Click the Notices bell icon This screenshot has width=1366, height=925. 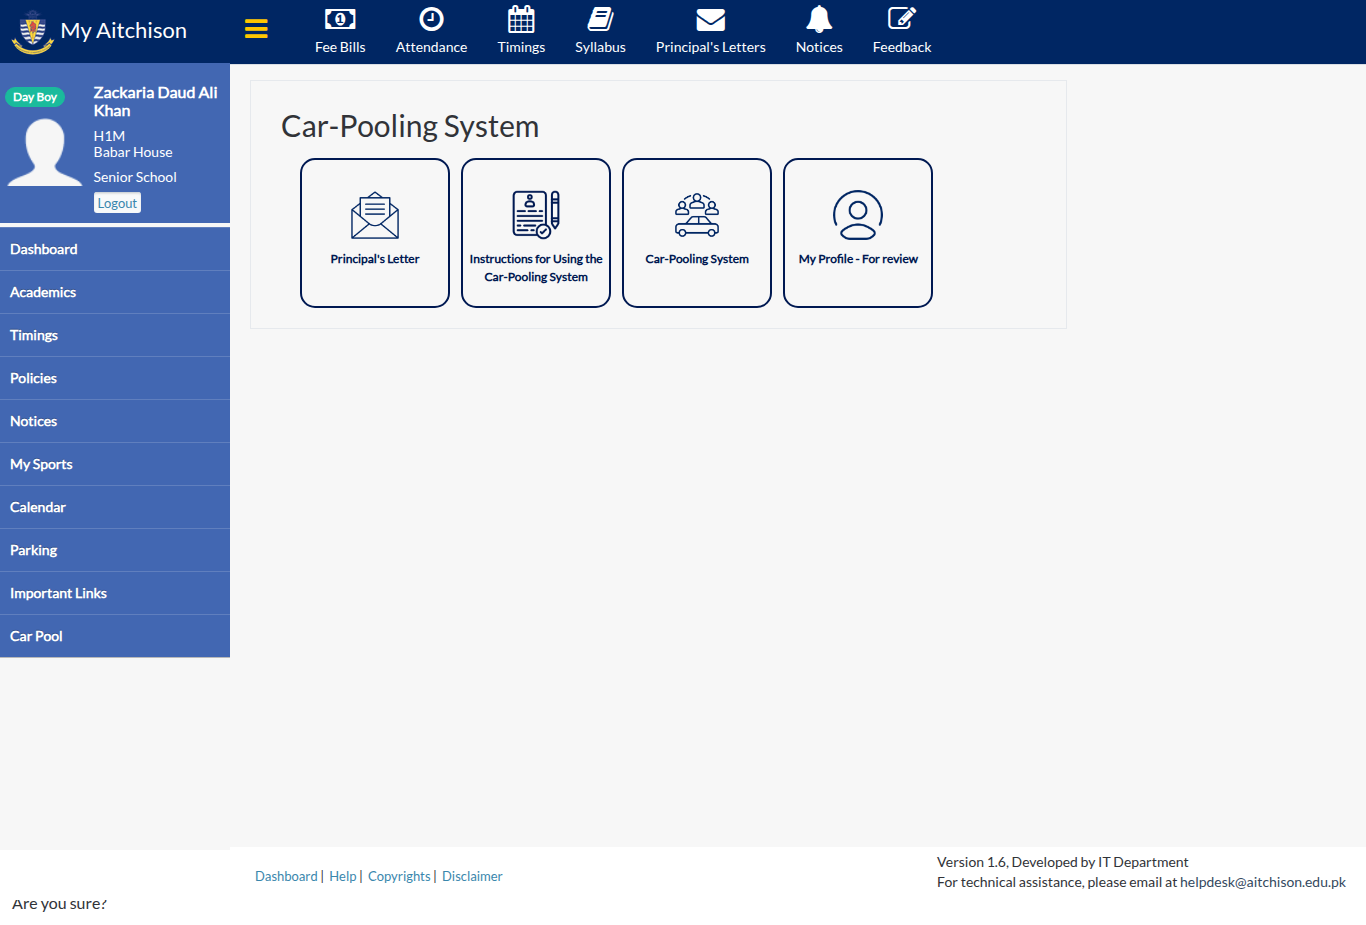(x=819, y=19)
